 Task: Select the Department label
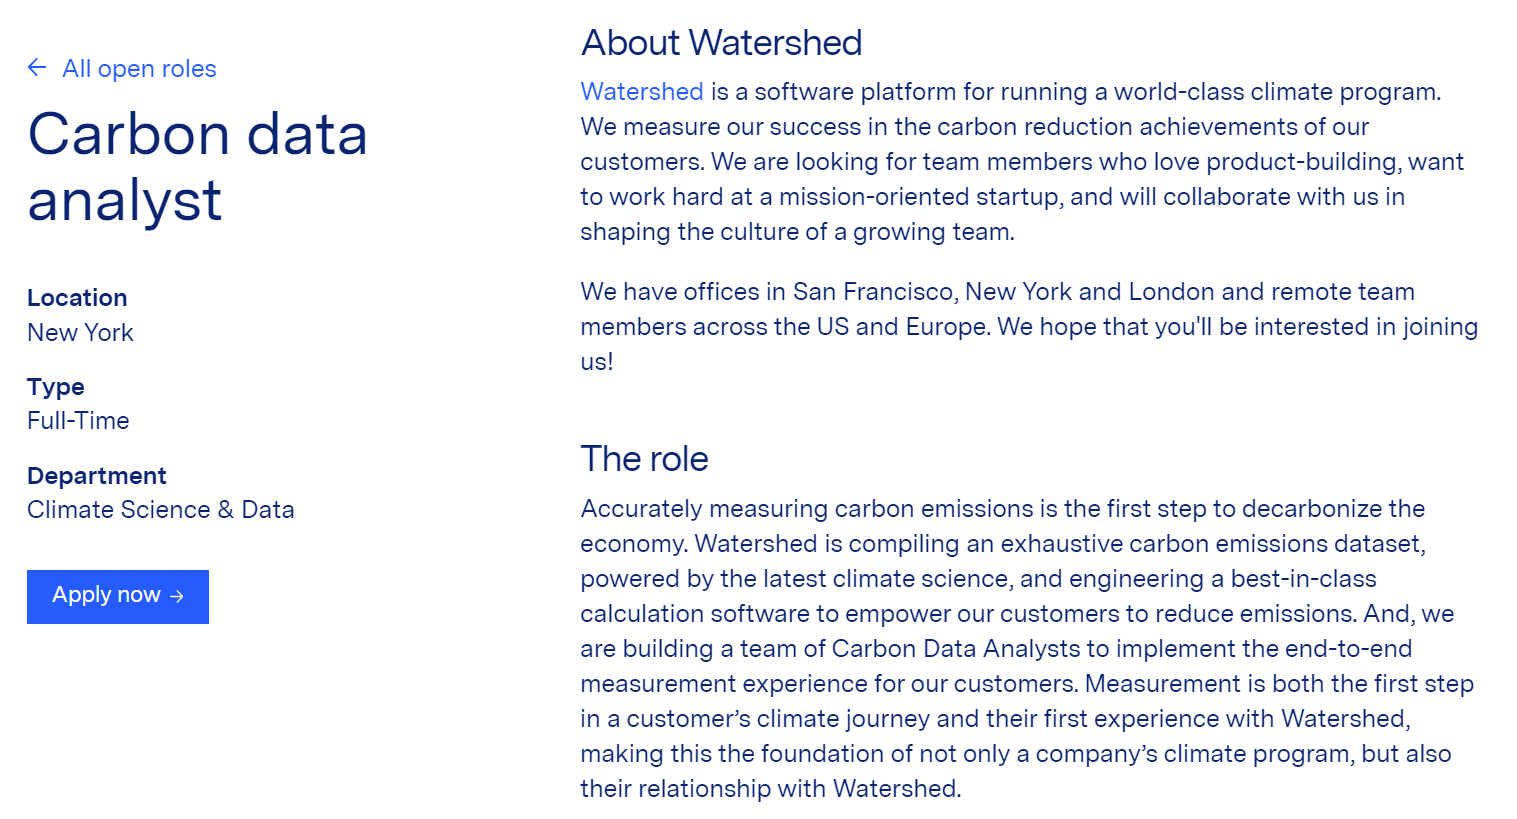point(96,475)
